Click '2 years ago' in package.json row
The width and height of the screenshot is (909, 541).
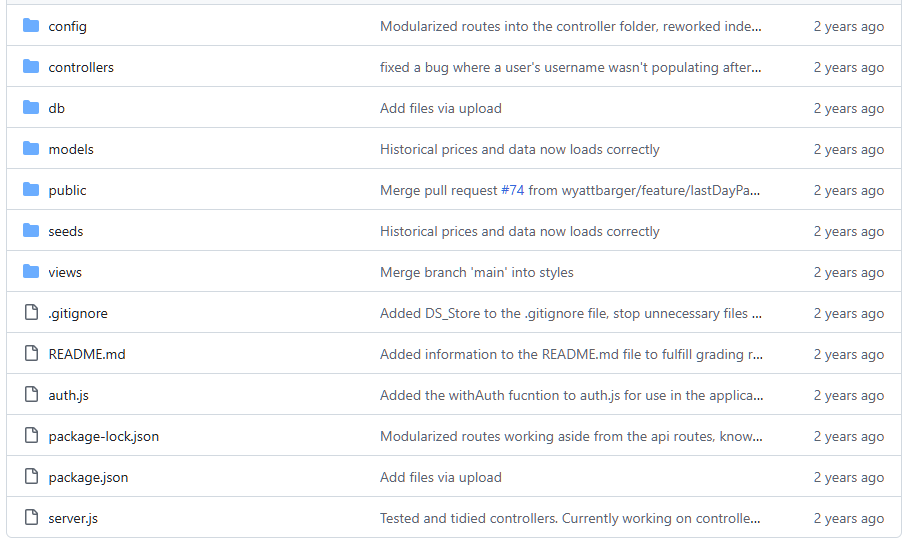point(849,477)
